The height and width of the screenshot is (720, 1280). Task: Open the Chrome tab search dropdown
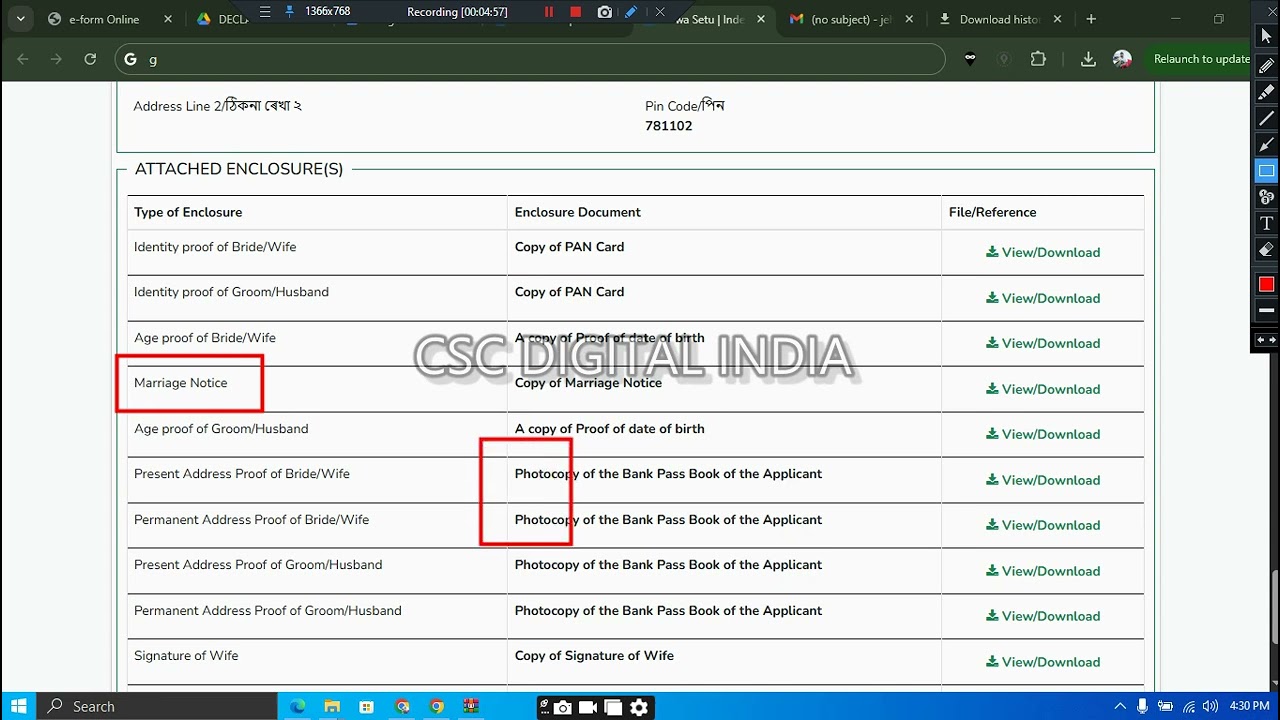coord(20,19)
